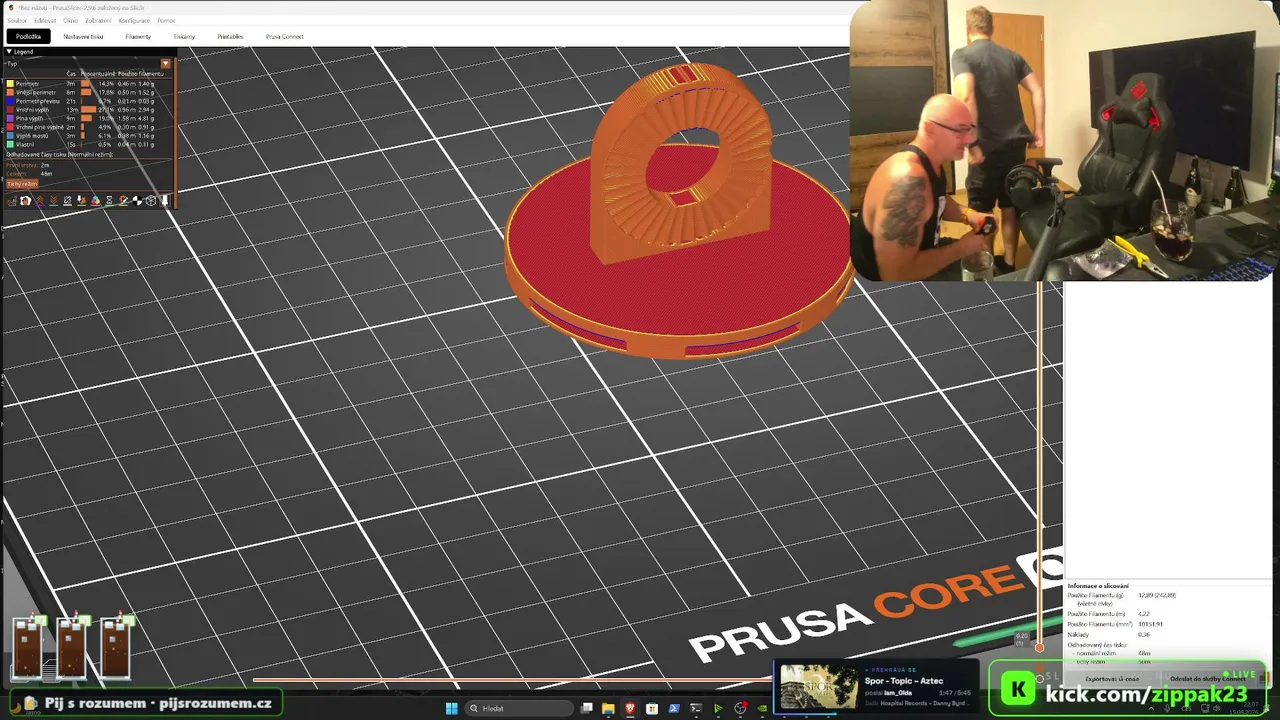Click the Použito filamentu column header
The width and height of the screenshot is (1280, 720).
140,74
